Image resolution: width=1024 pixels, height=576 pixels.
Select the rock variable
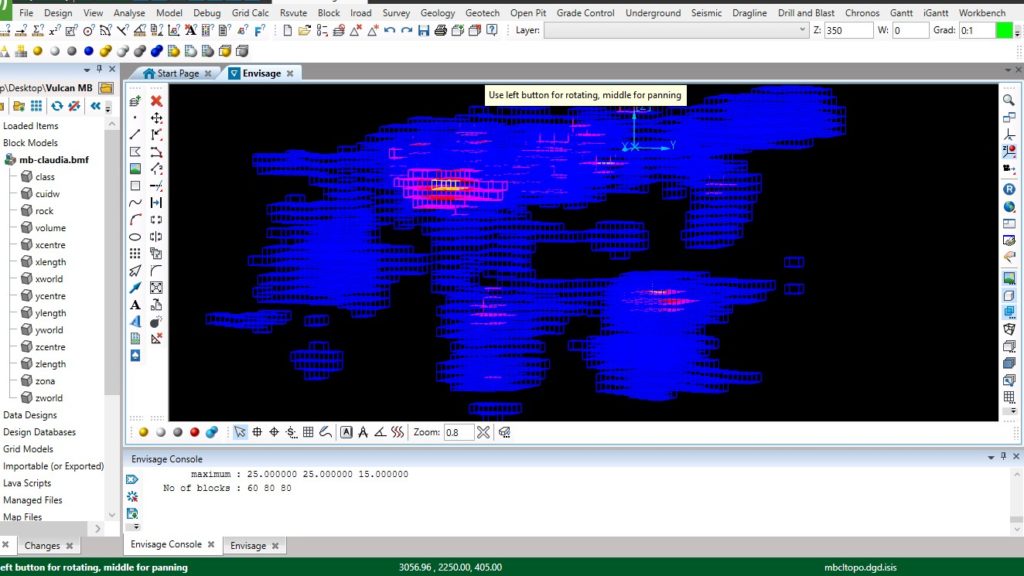point(44,210)
